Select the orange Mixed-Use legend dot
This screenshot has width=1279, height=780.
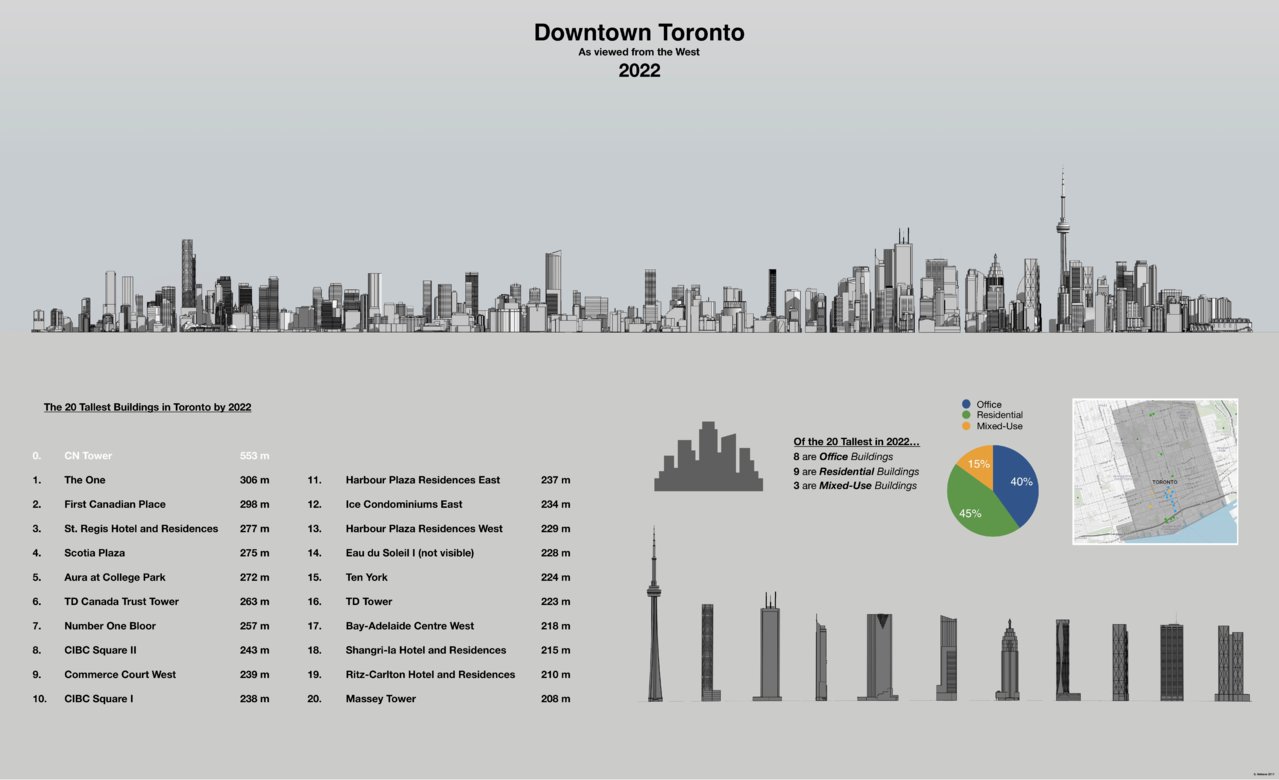966,426
